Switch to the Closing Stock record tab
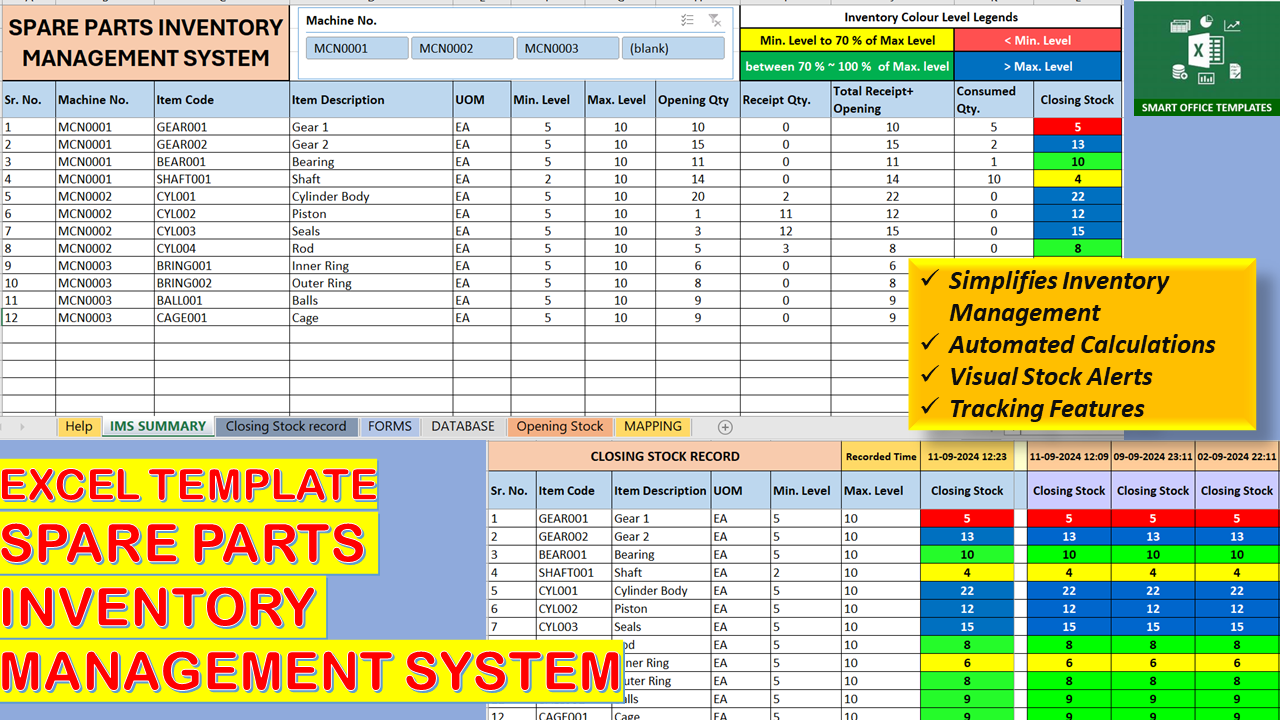This screenshot has width=1280, height=720. point(285,426)
